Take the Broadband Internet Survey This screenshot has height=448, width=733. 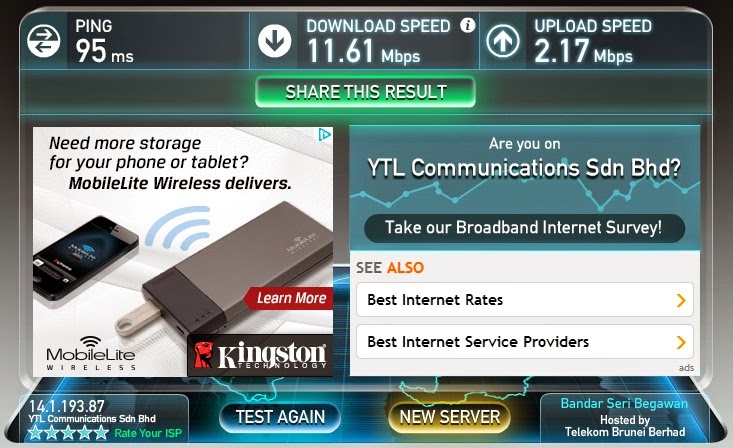tap(524, 228)
